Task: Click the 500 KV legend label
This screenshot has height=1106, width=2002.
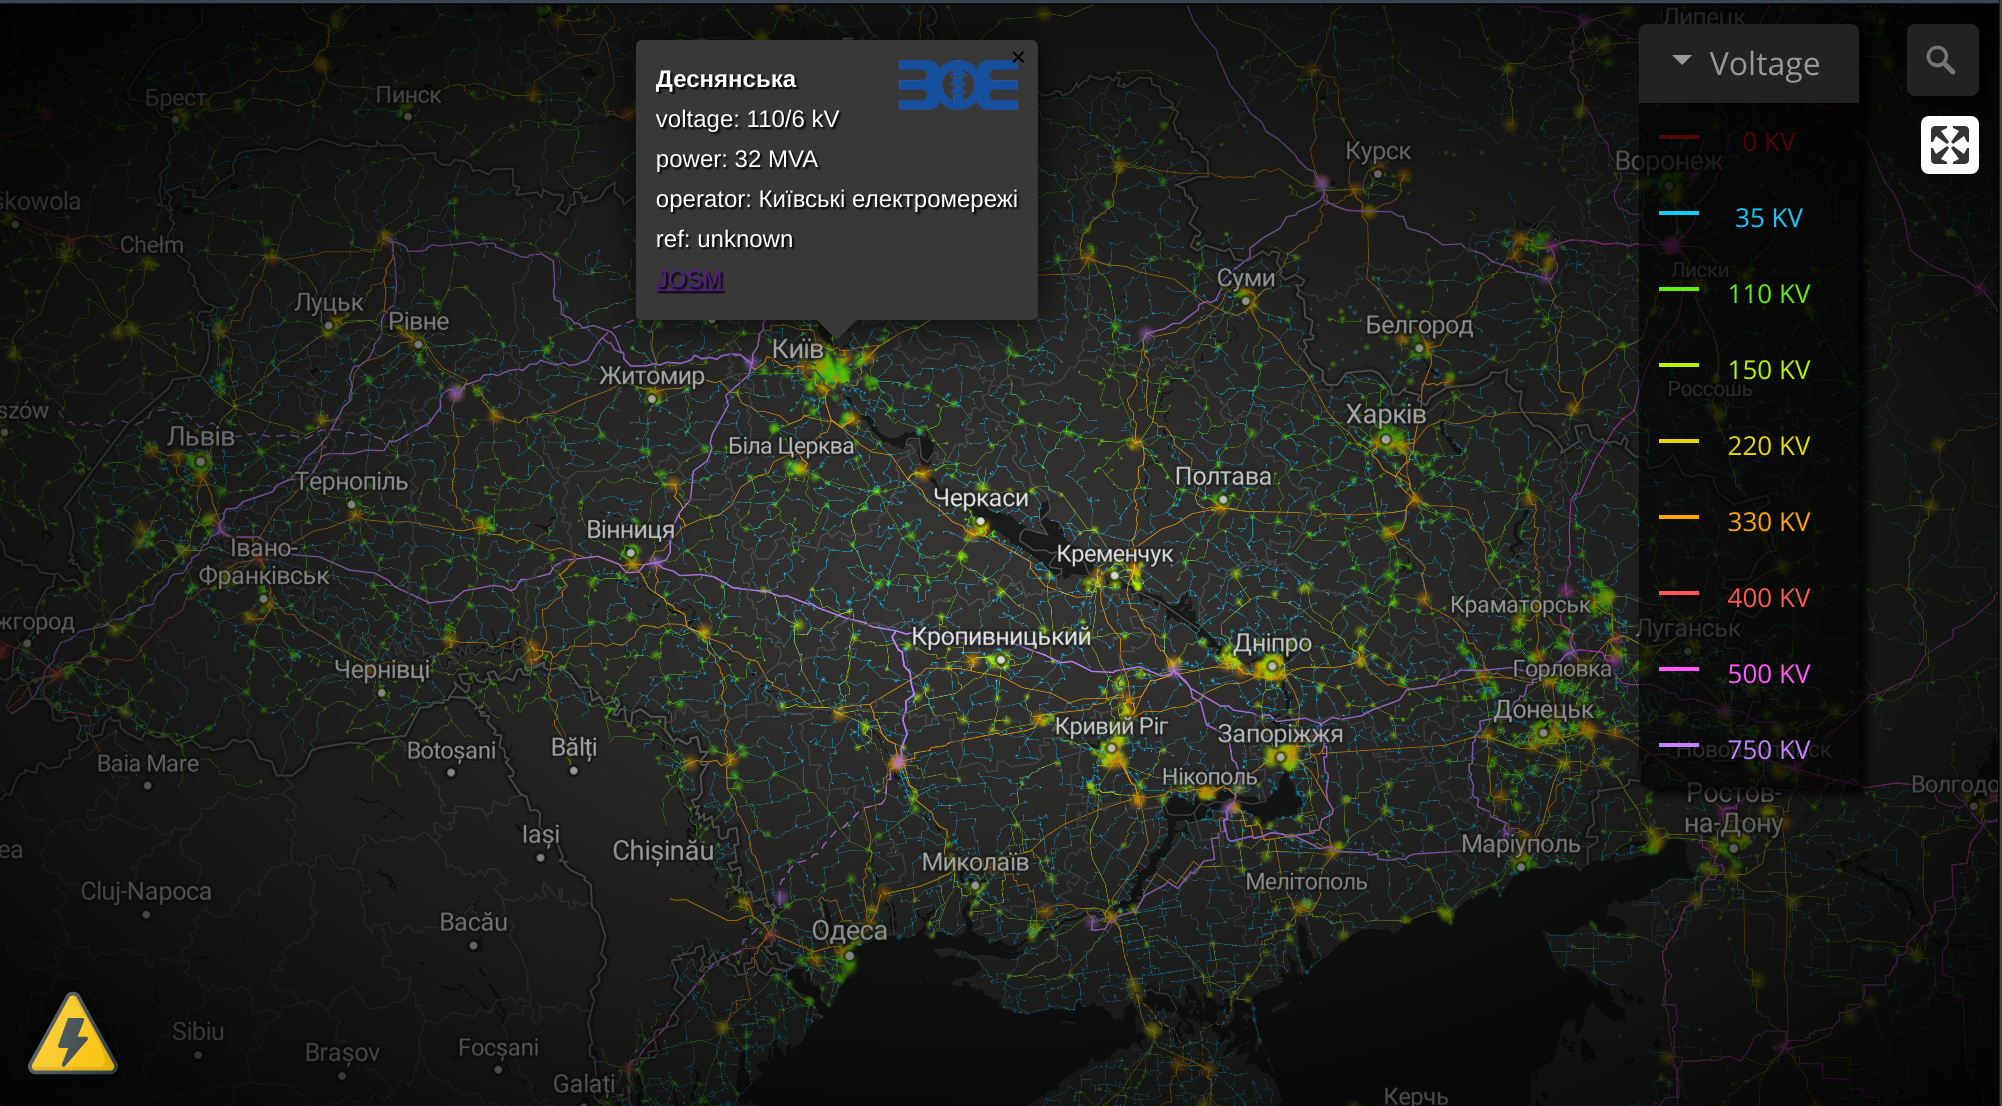Action: tap(1767, 674)
